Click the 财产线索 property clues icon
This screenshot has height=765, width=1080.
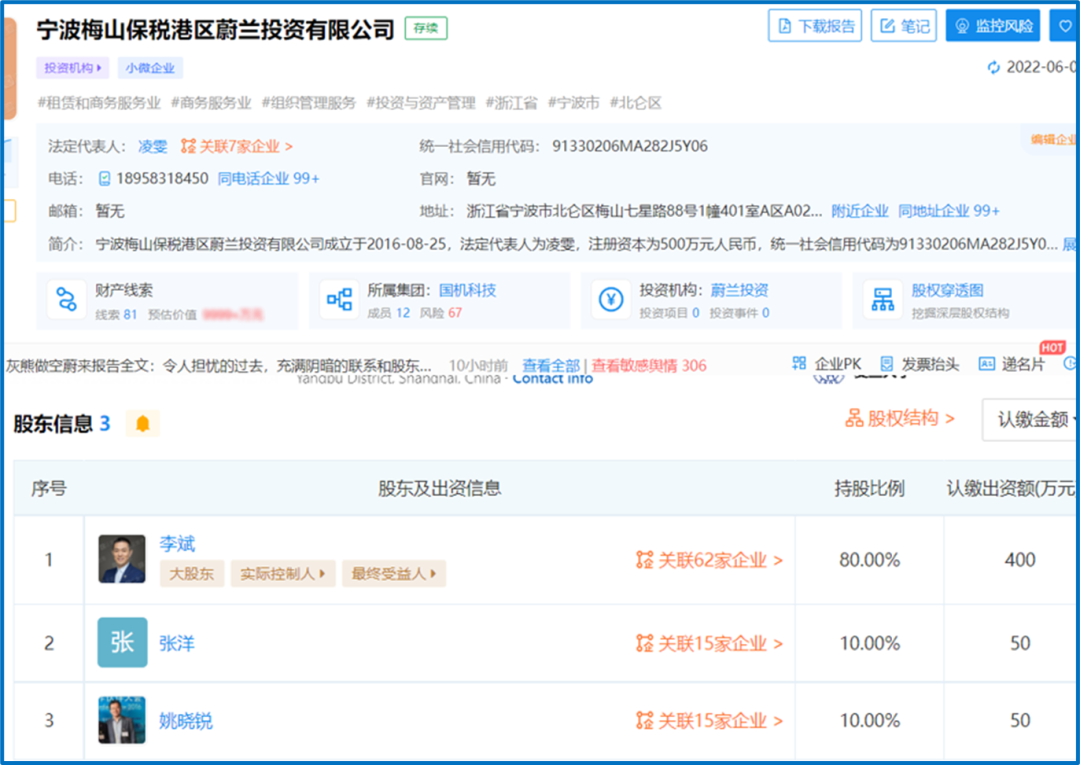(67, 299)
